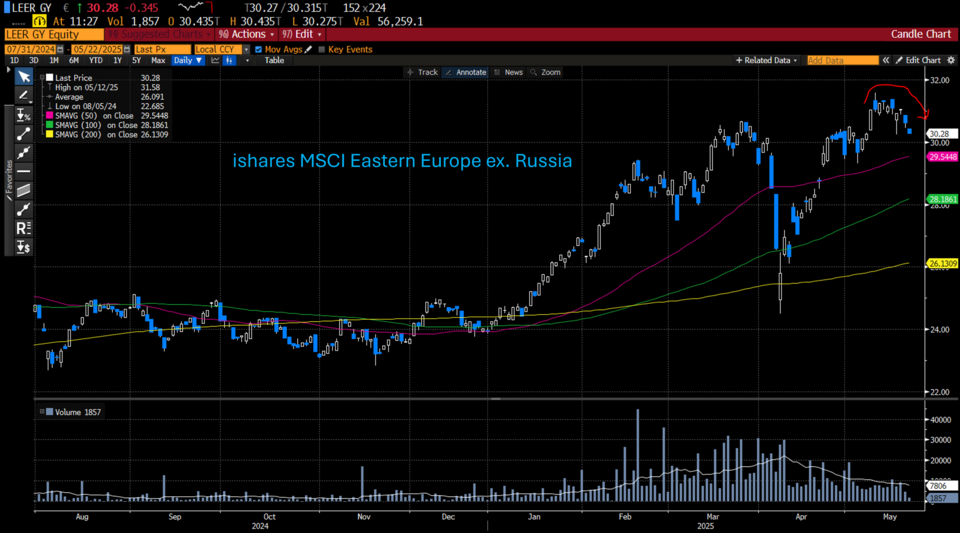Screen dimensions: 960x533
Task: Expand the left toolbar arrow
Action: [x=8, y=70]
